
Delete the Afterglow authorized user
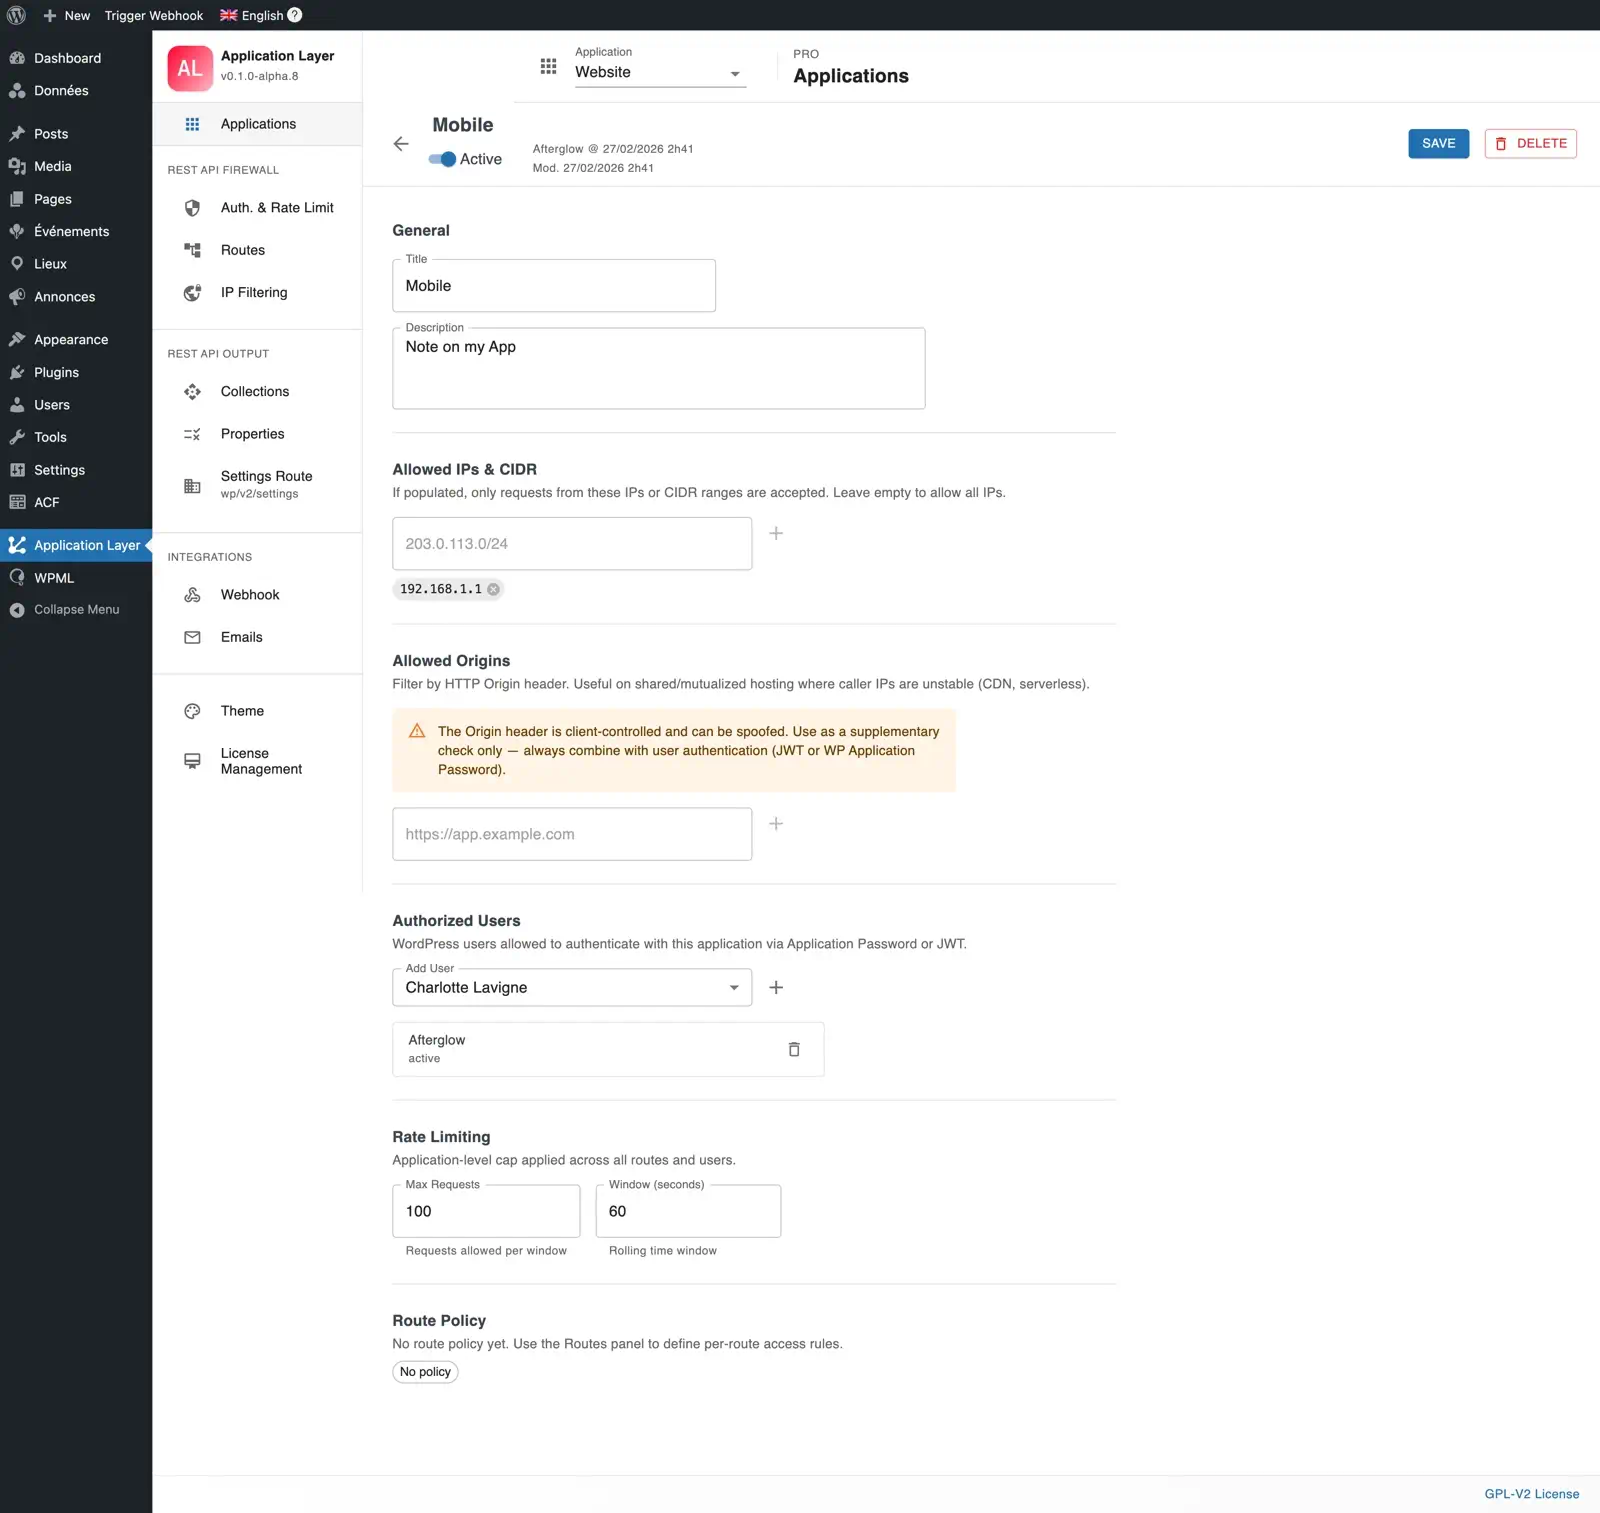(x=793, y=1049)
